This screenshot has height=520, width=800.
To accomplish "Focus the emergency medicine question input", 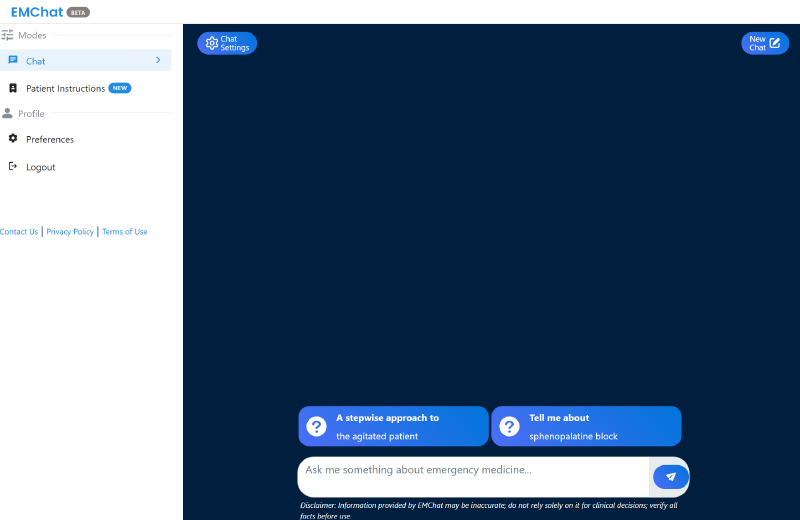I will [473, 477].
